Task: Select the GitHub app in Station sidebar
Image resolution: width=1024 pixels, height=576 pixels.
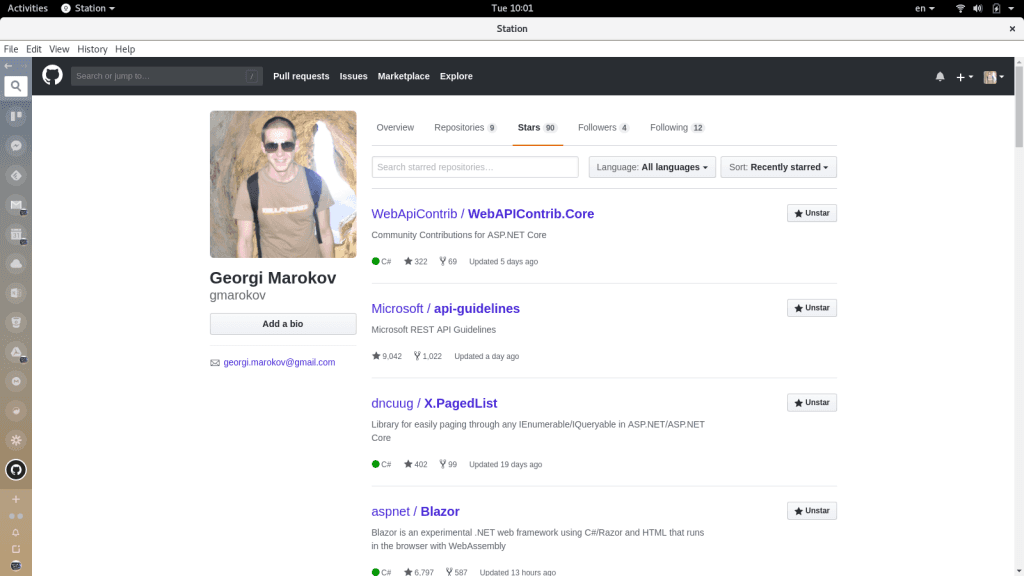Action: (x=16, y=470)
